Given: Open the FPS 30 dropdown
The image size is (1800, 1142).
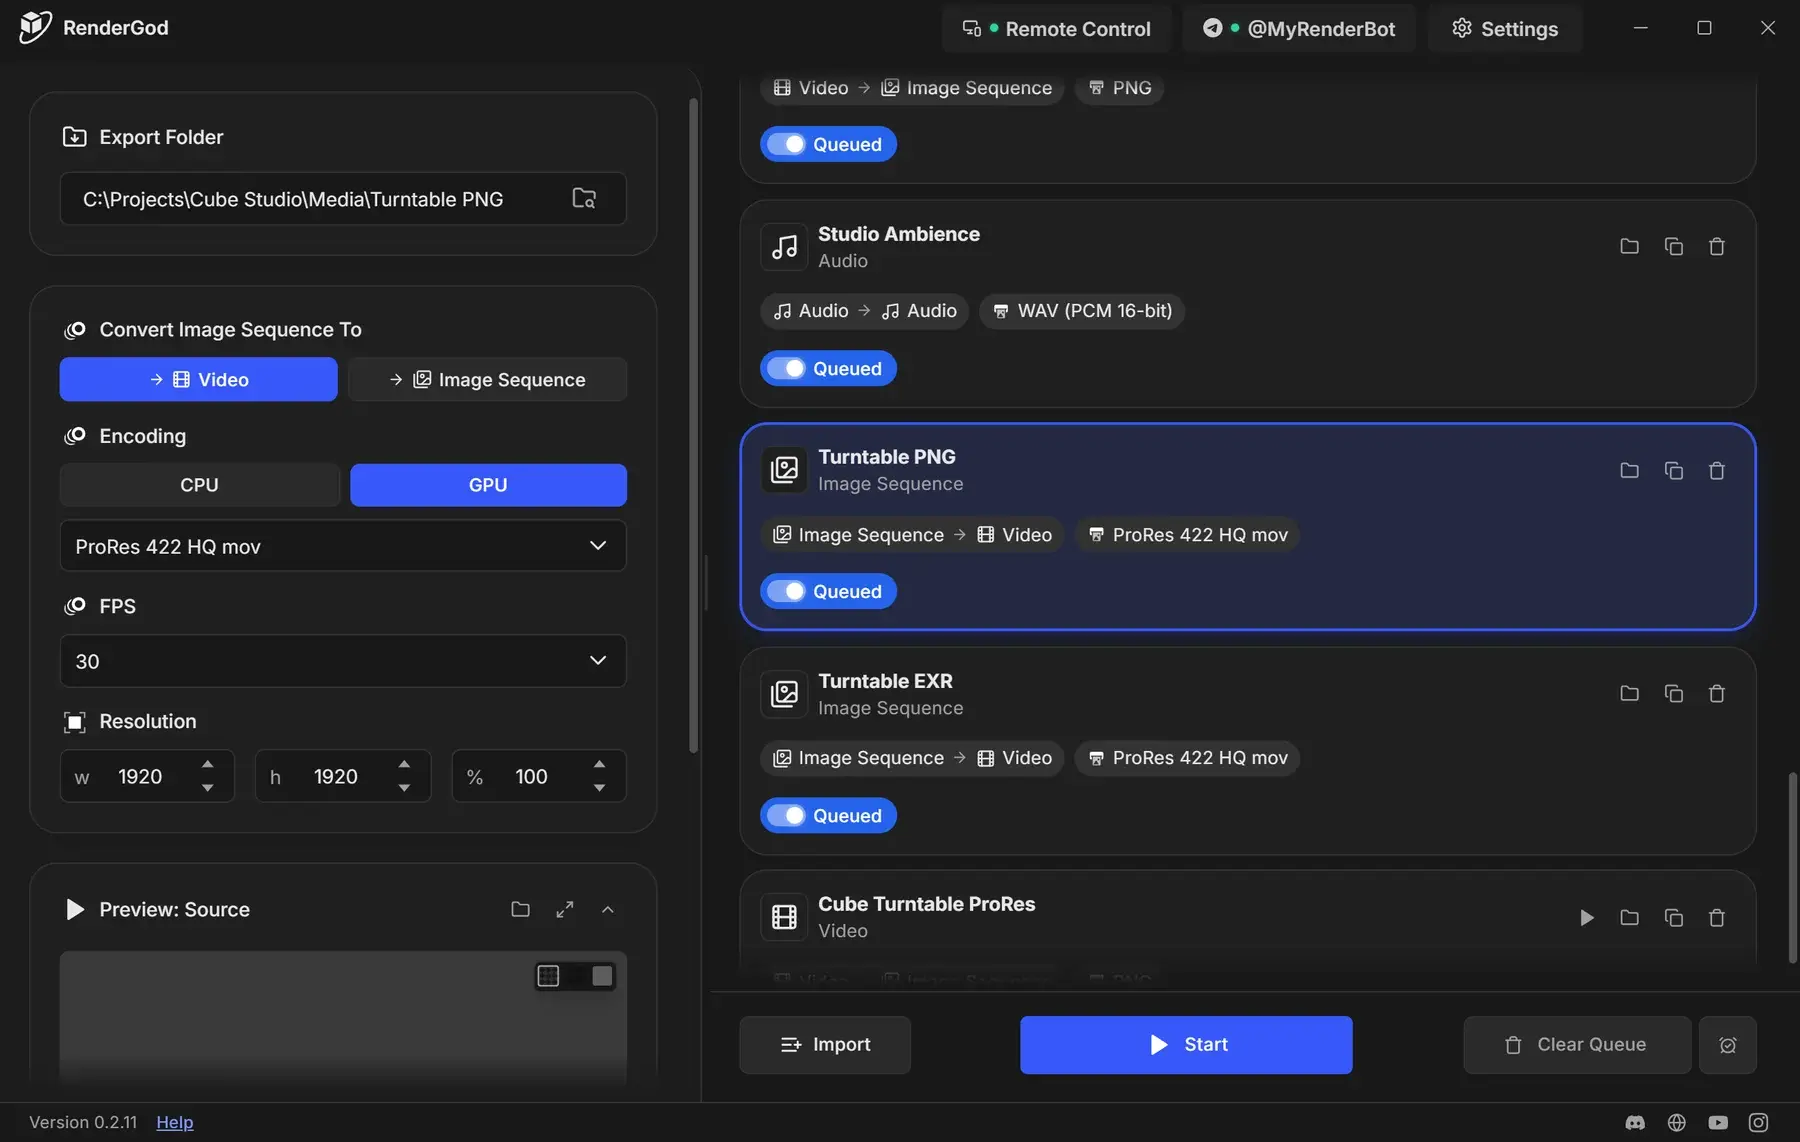Looking at the screenshot, I should (x=343, y=661).
